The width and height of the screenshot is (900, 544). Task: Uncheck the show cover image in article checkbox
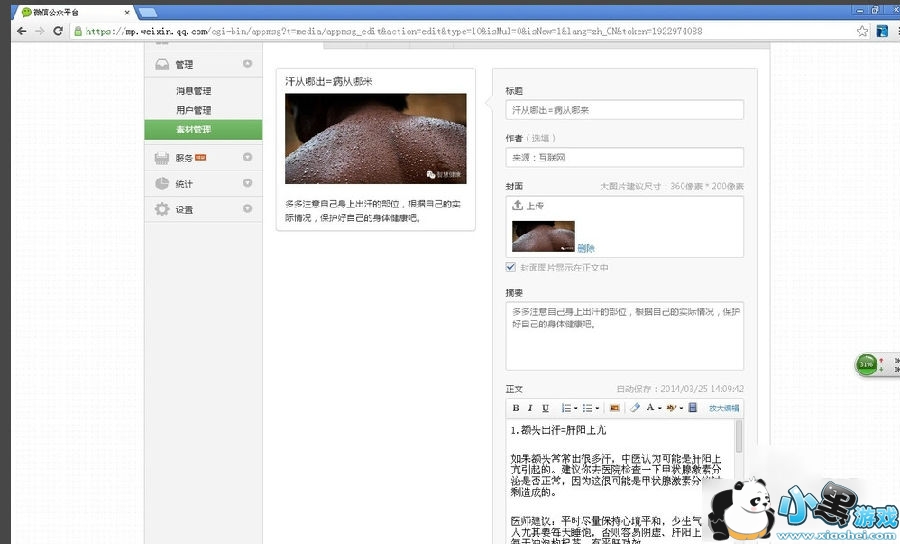click(512, 268)
